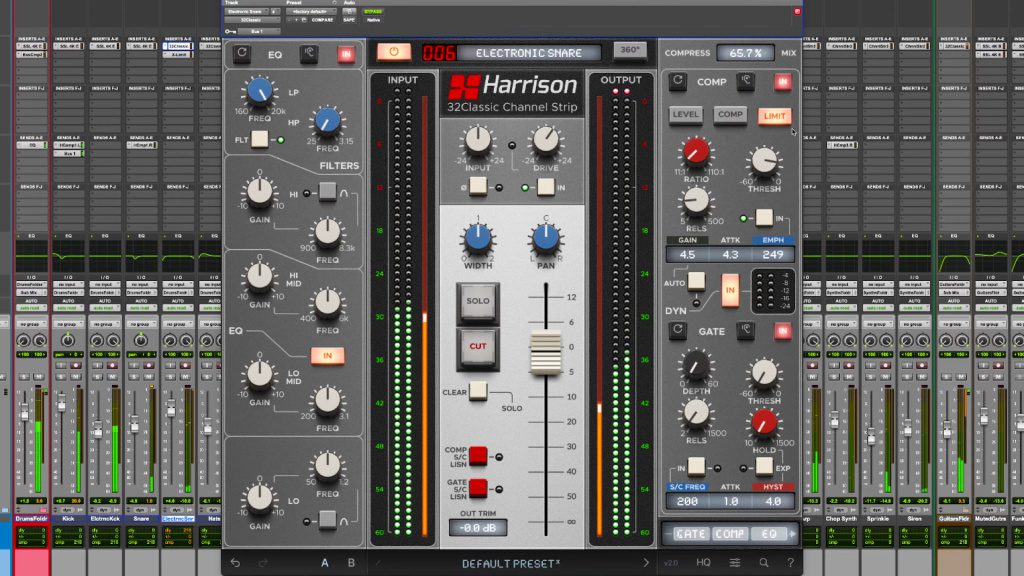
Task: Toggle the EQ section red IN button at top
Action: [346, 54]
